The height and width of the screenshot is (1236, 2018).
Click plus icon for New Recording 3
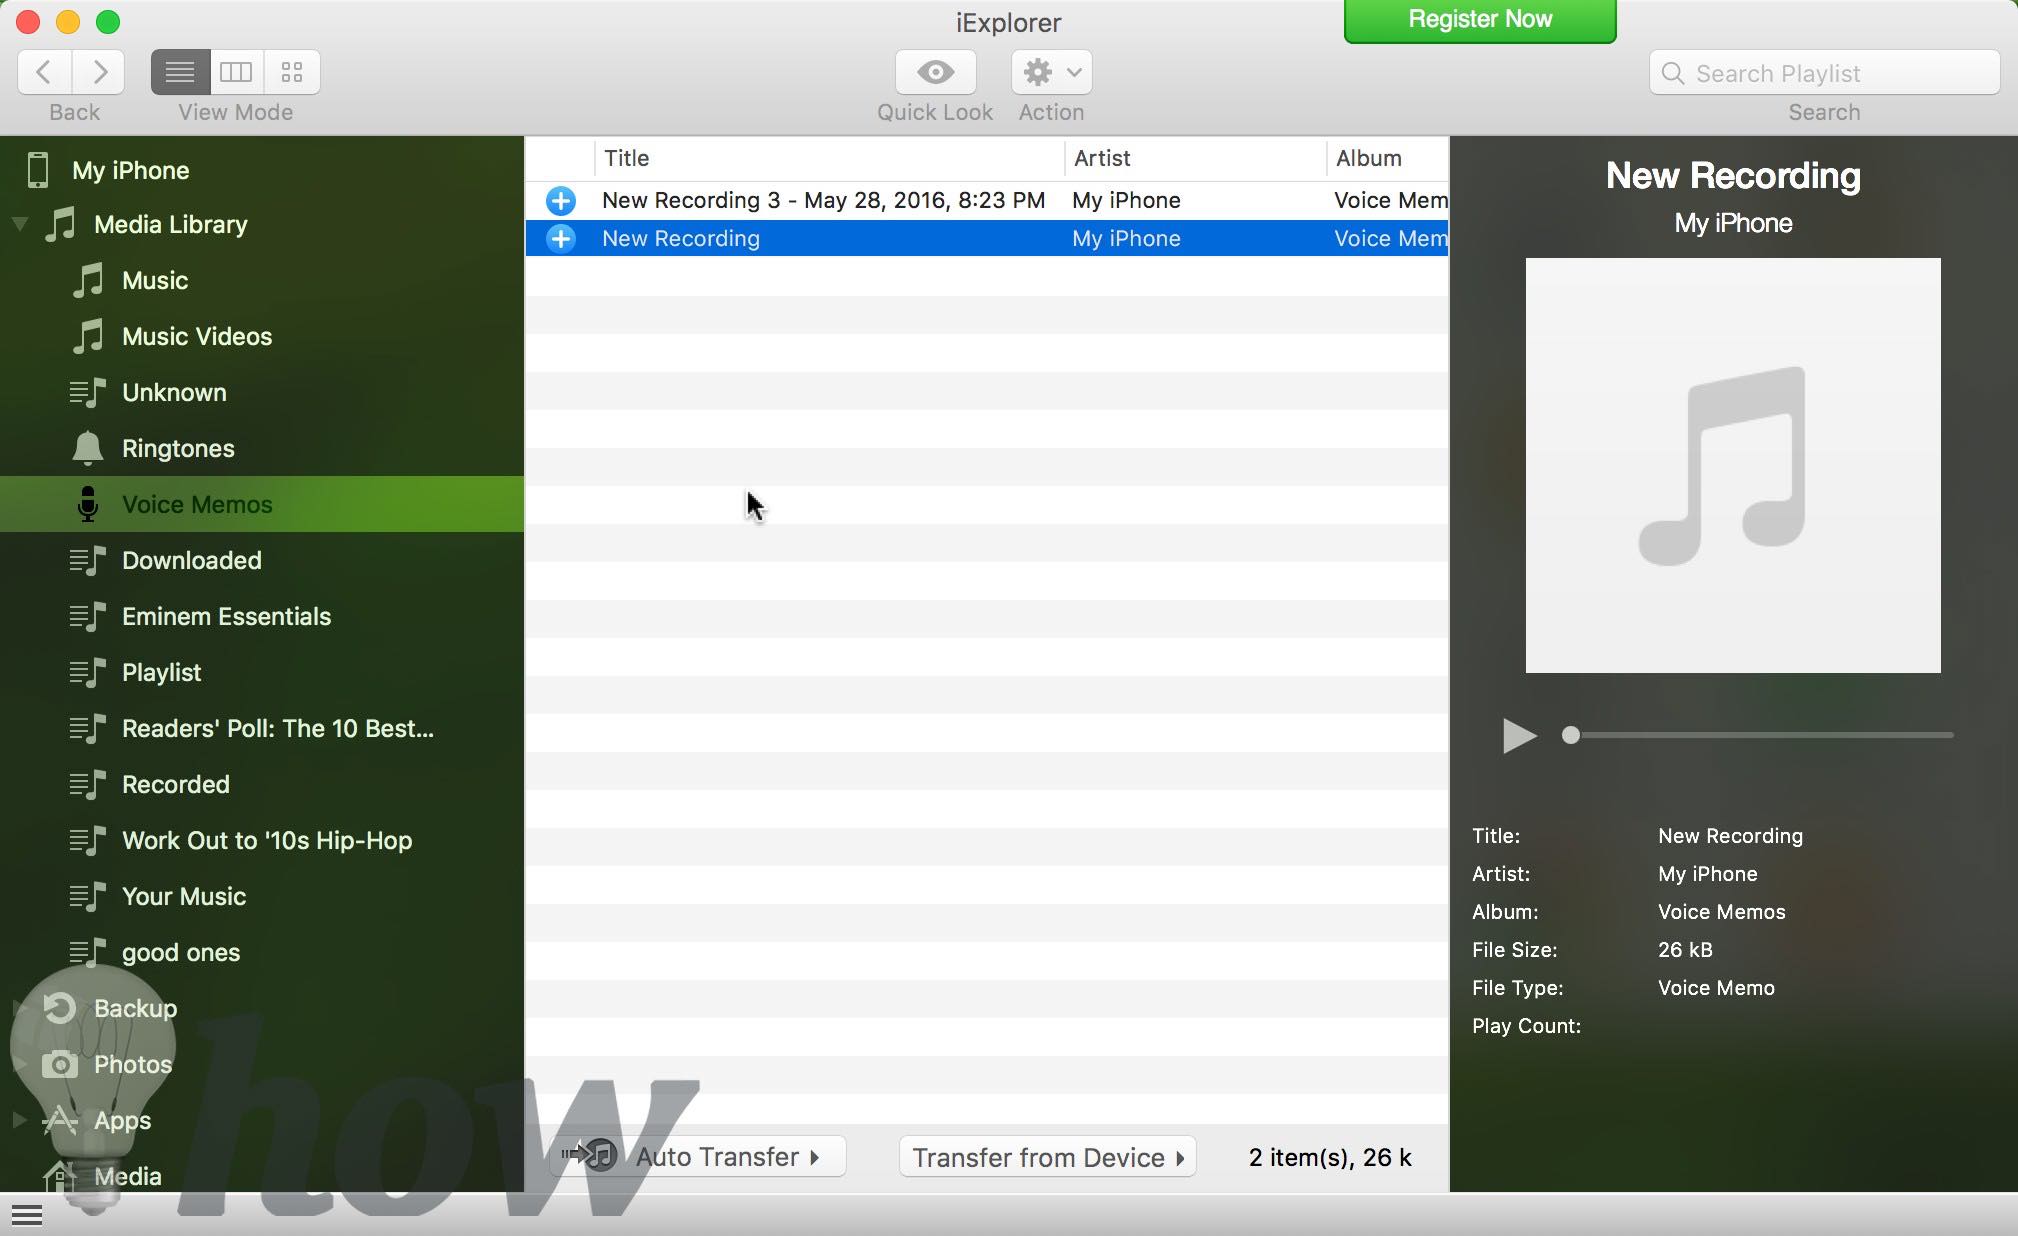[561, 200]
